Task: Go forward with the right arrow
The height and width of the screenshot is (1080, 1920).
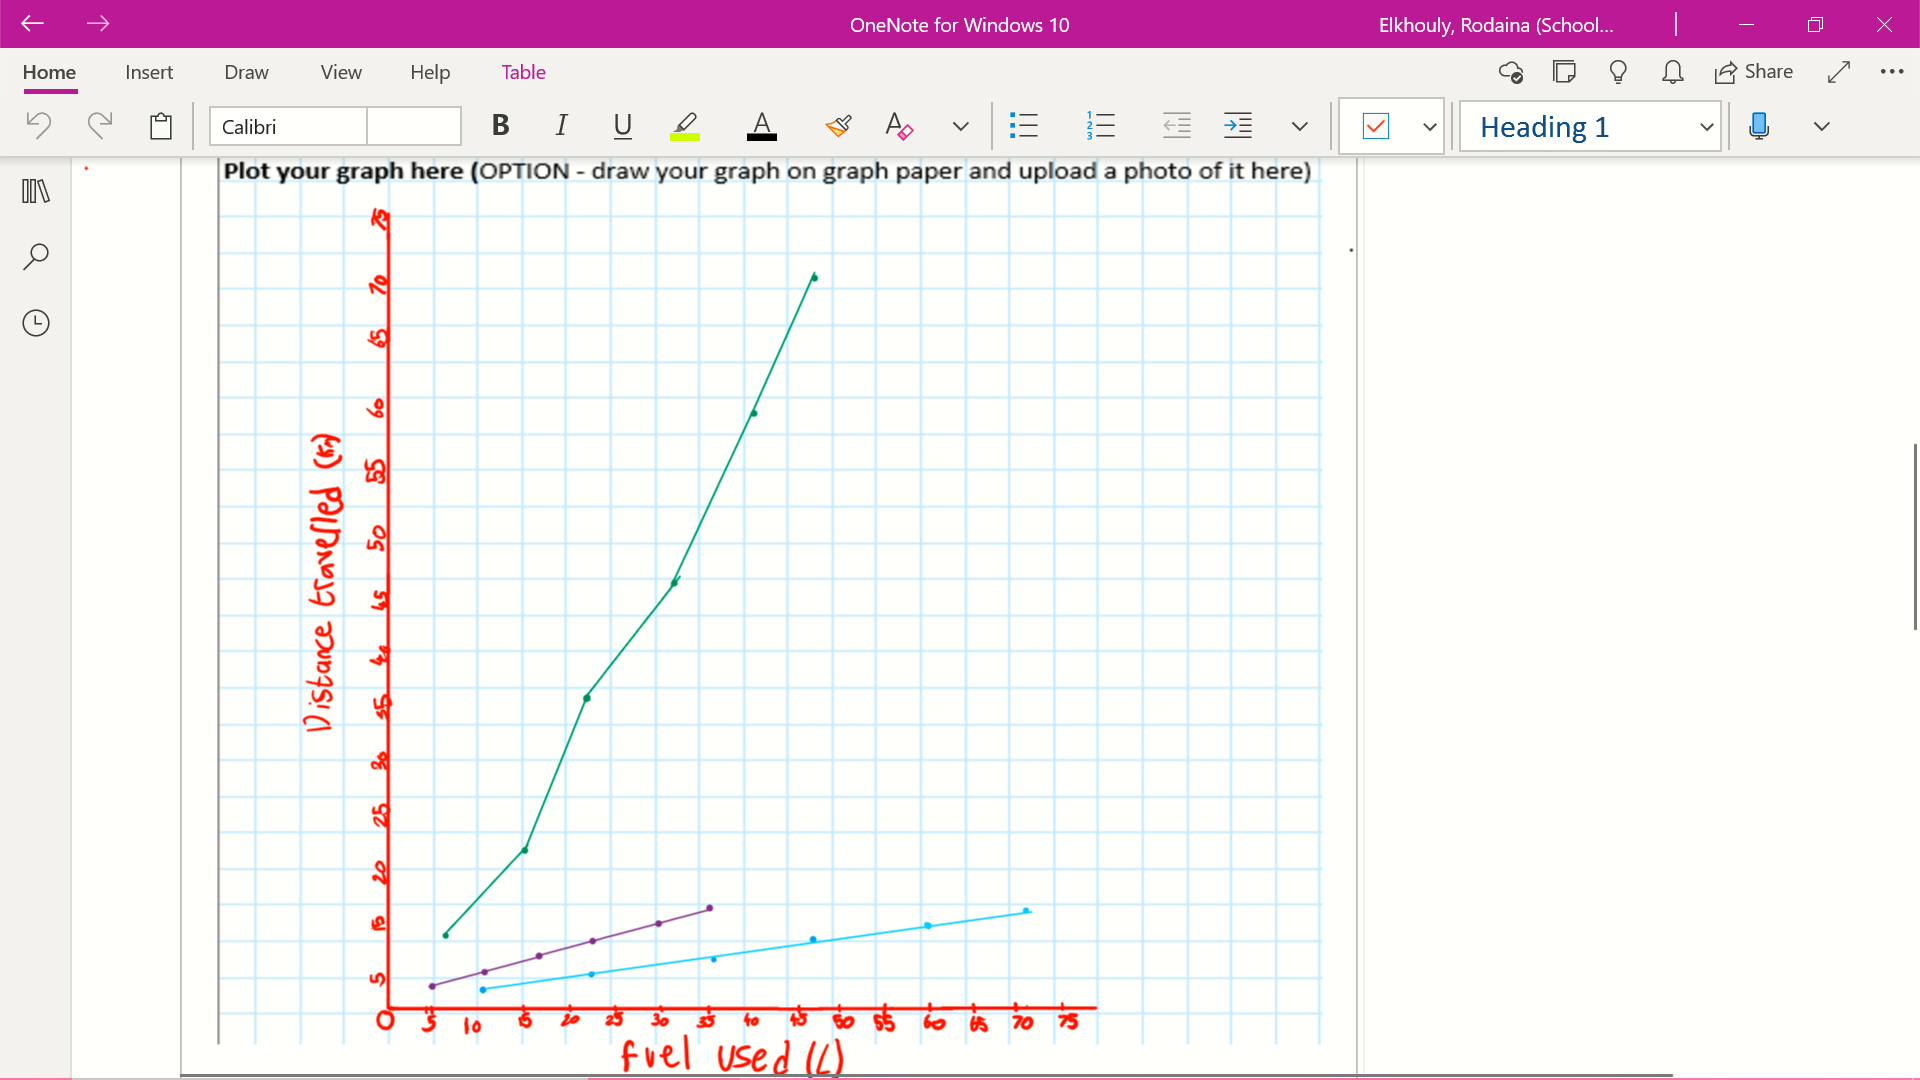Action: [98, 24]
